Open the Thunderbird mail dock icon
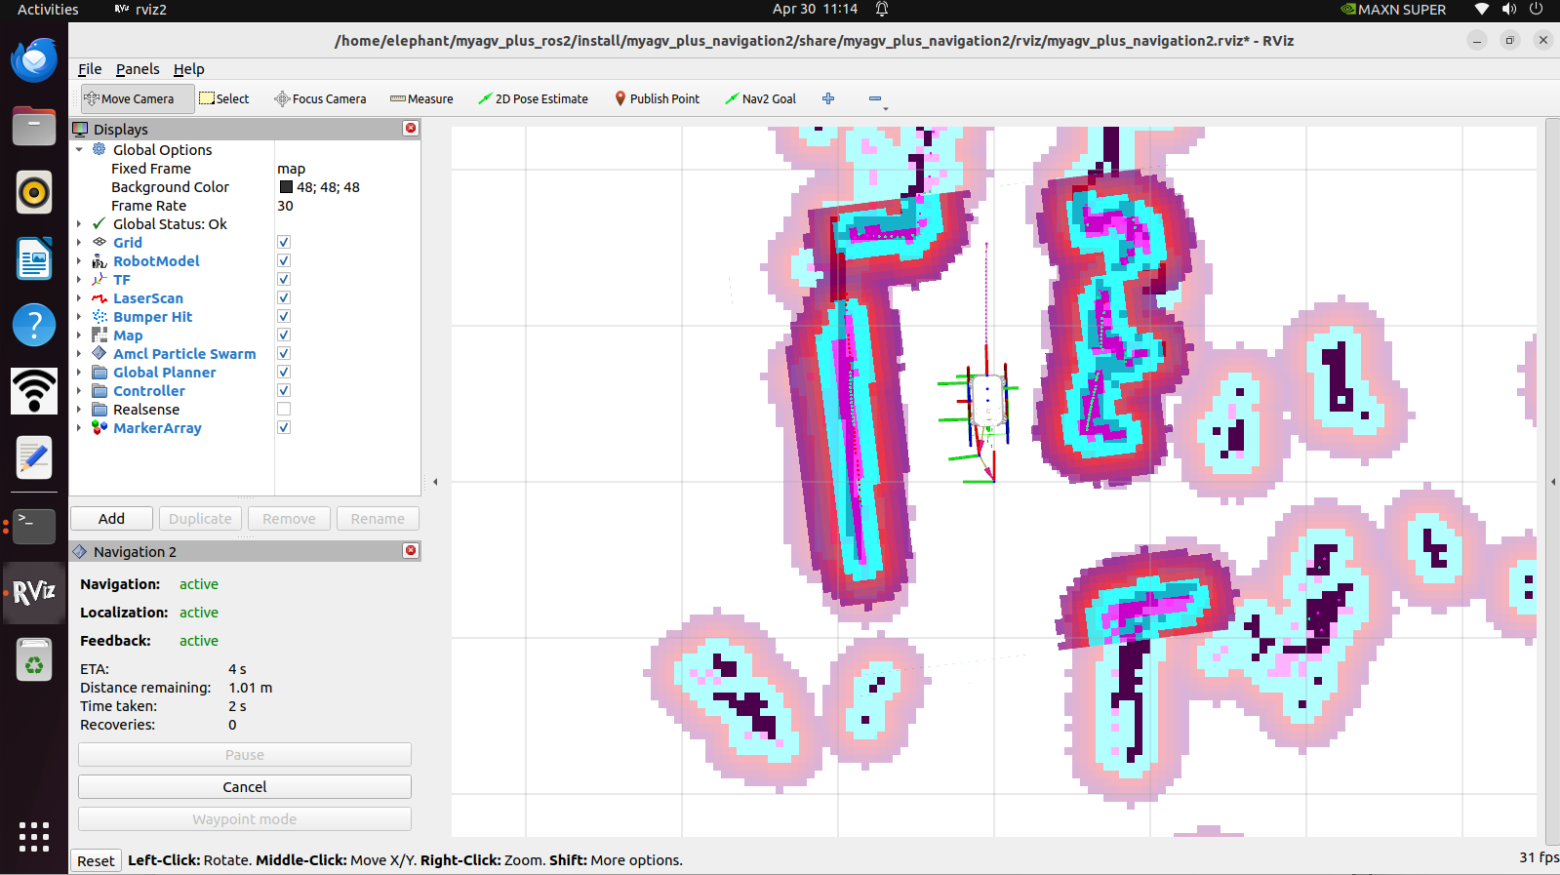Viewport: 1560px width, 875px height. pos(34,61)
